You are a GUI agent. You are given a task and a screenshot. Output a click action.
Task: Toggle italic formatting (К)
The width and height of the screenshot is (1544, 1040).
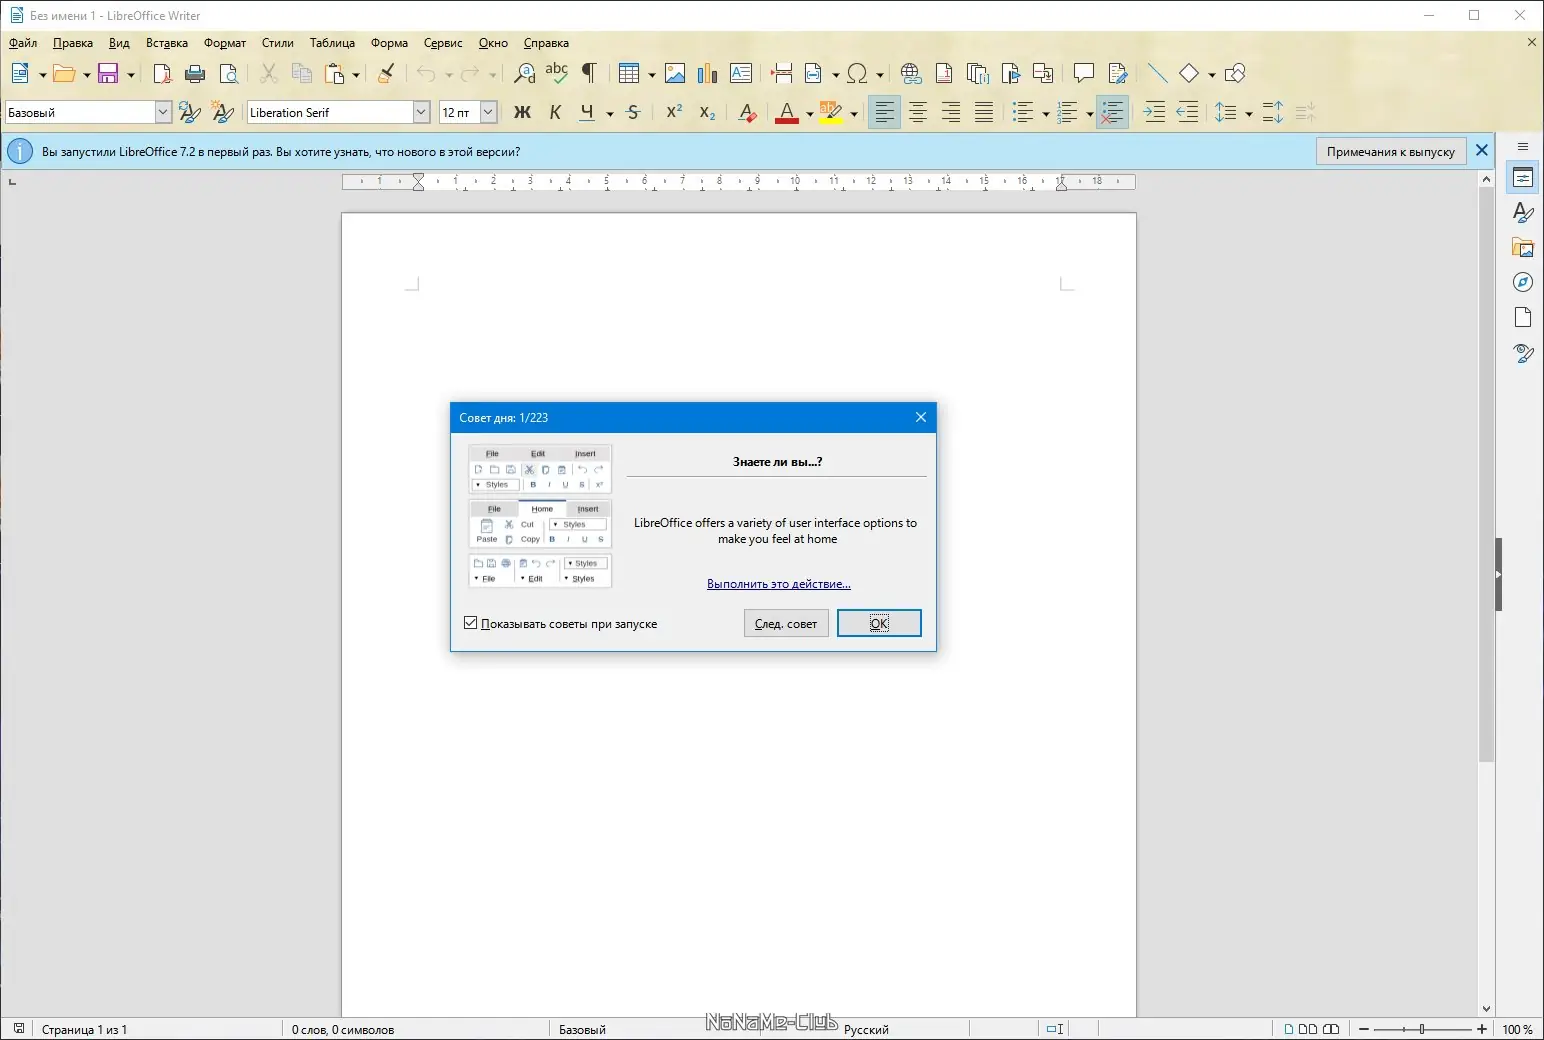pyautogui.click(x=555, y=113)
